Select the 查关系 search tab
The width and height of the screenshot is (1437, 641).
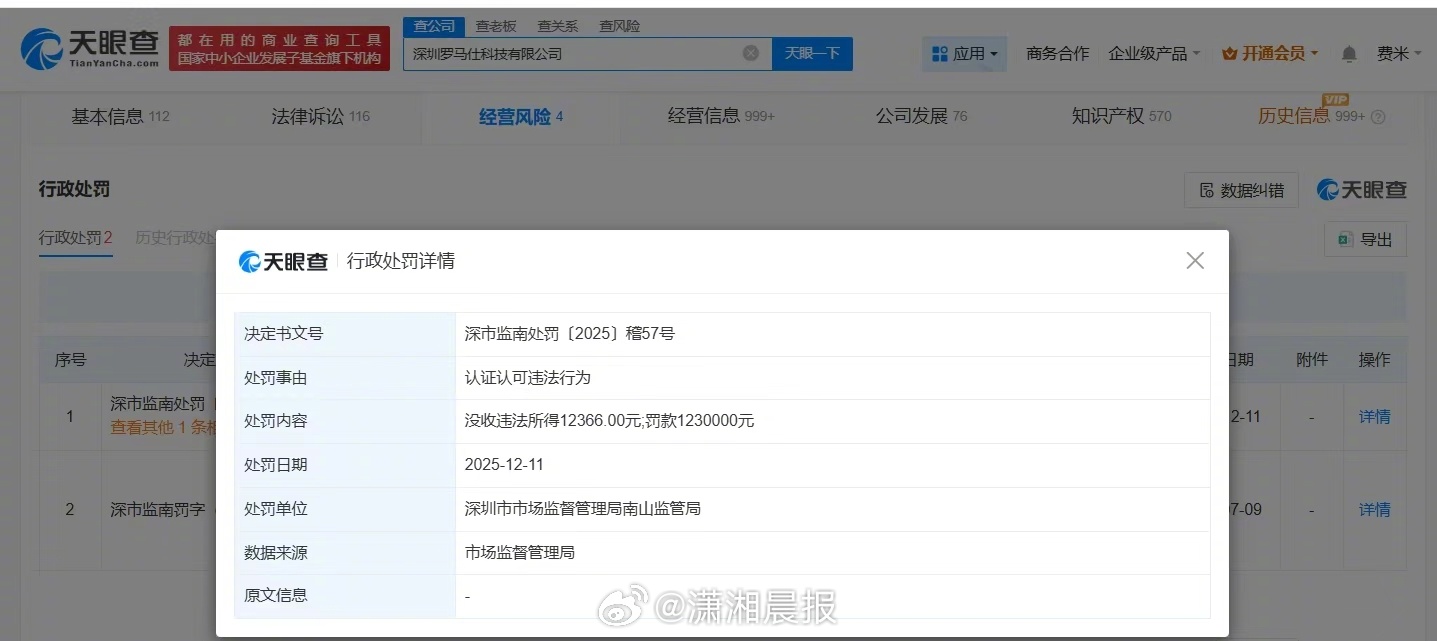(x=557, y=26)
